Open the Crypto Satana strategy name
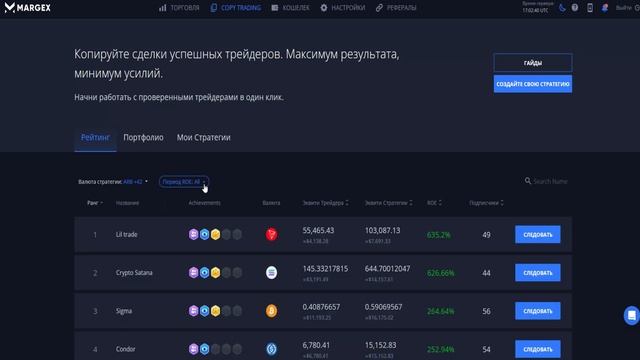 coord(134,273)
